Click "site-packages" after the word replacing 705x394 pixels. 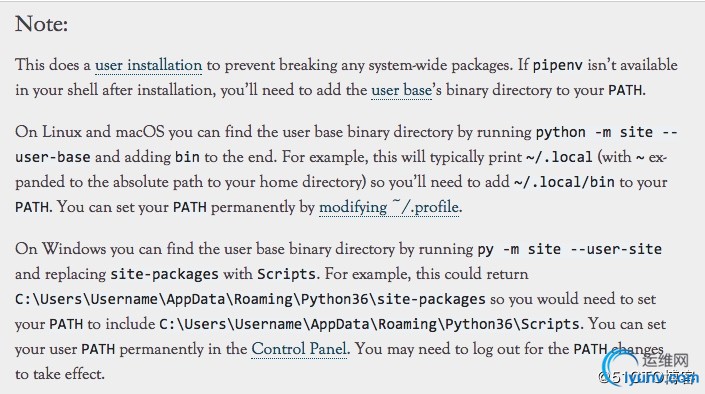pos(164,274)
